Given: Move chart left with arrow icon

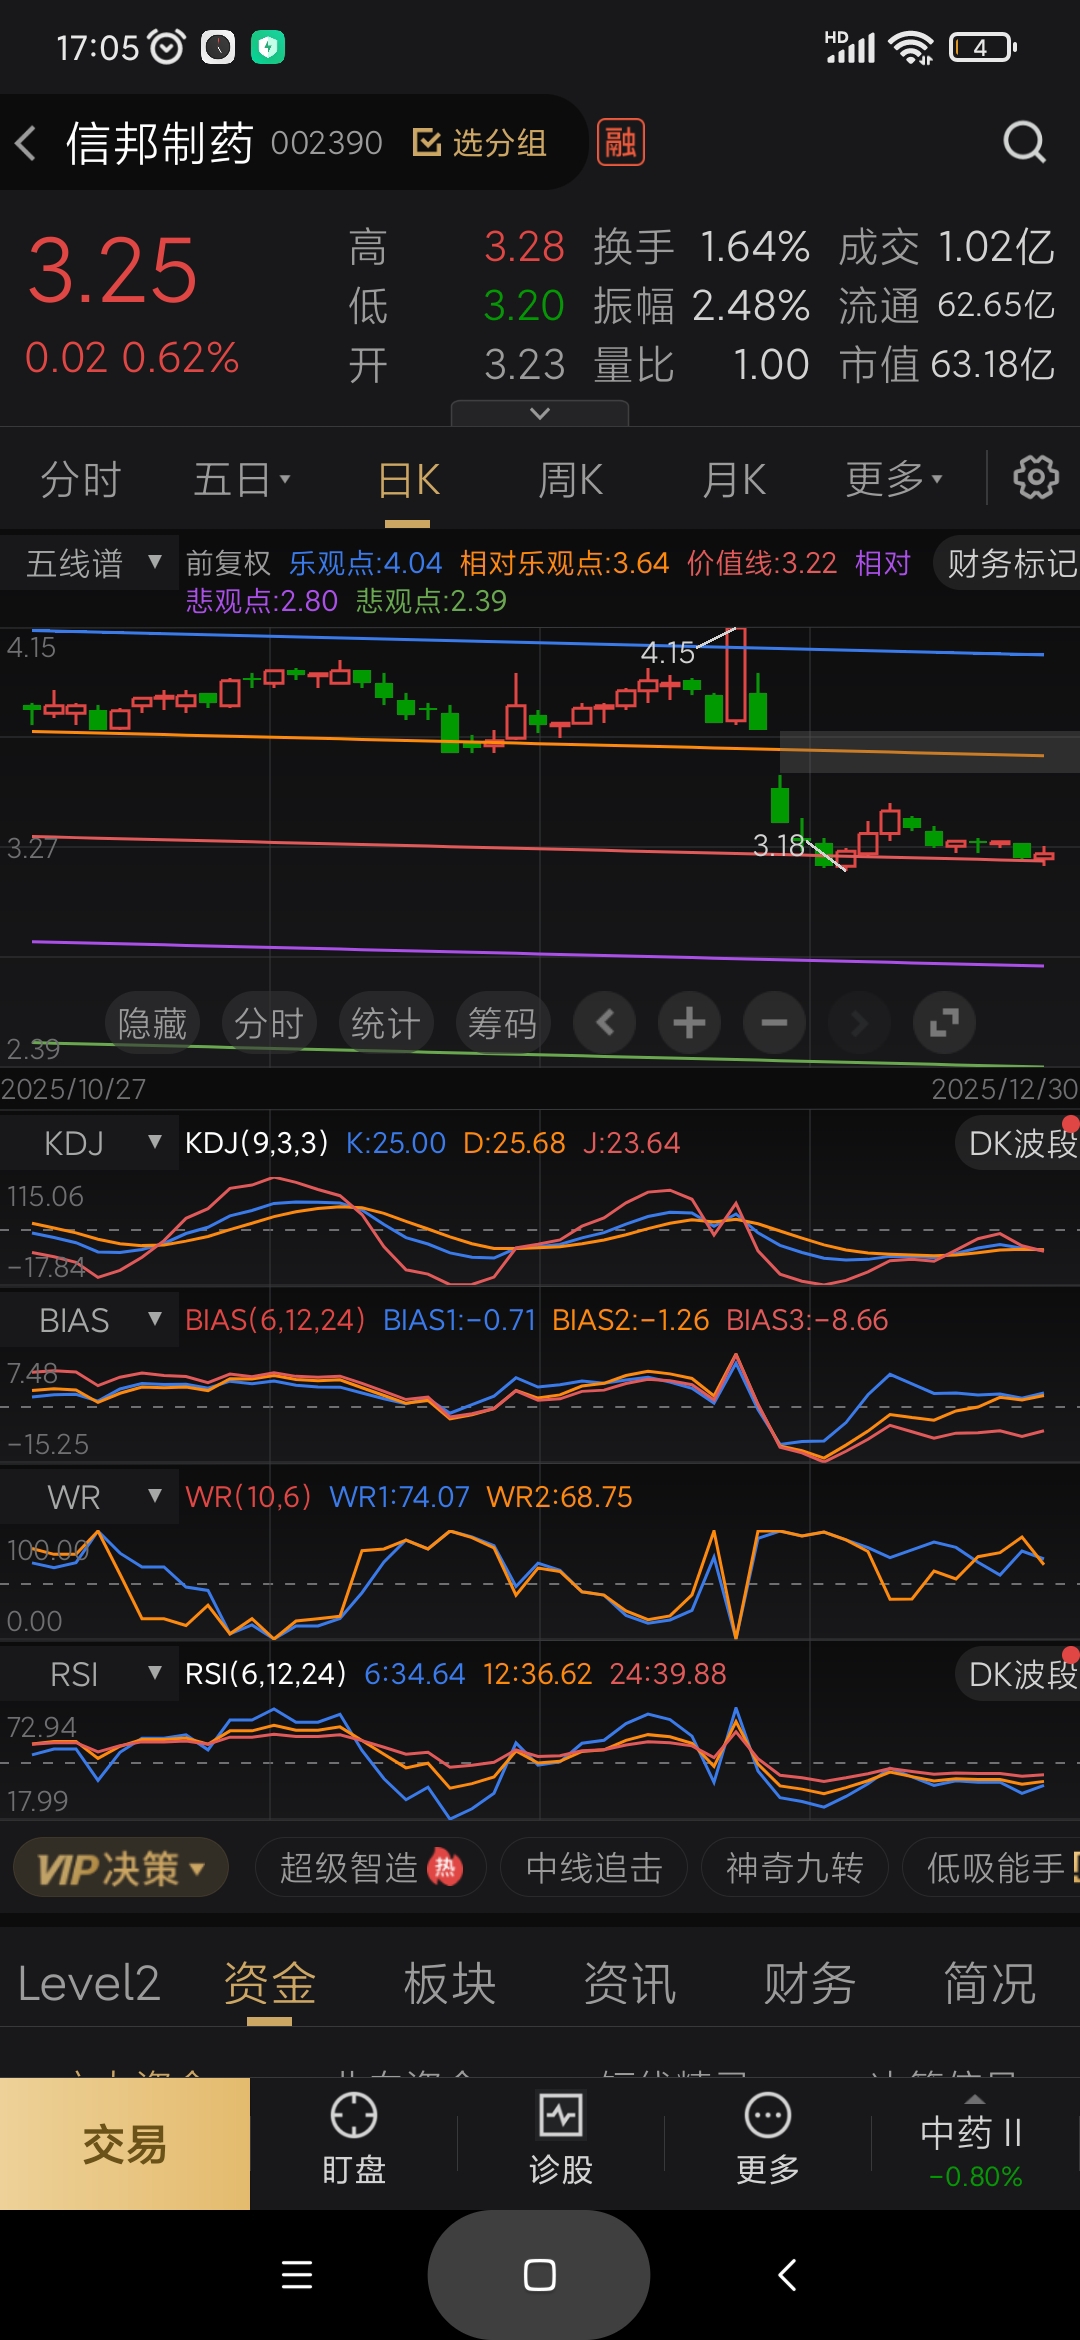Looking at the screenshot, I should pyautogui.click(x=604, y=1023).
